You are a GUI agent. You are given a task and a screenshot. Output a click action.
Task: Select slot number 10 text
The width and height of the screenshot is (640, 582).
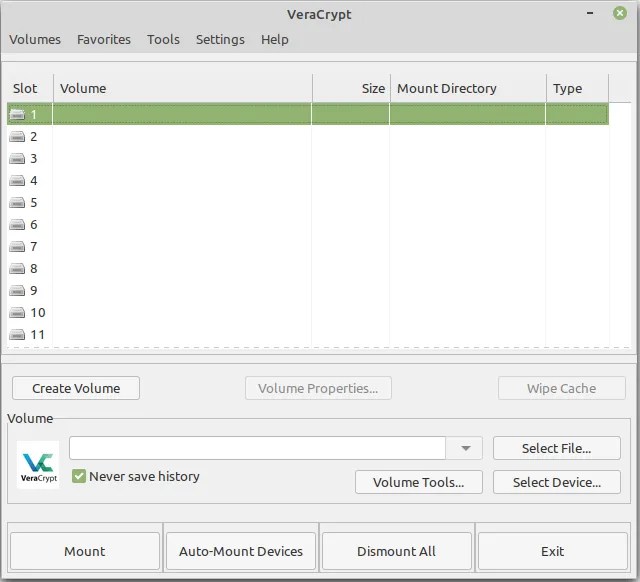pyautogui.click(x=38, y=313)
